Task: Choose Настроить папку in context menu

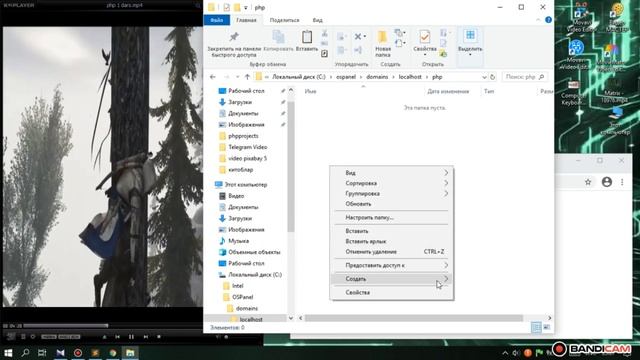Action: (392, 218)
